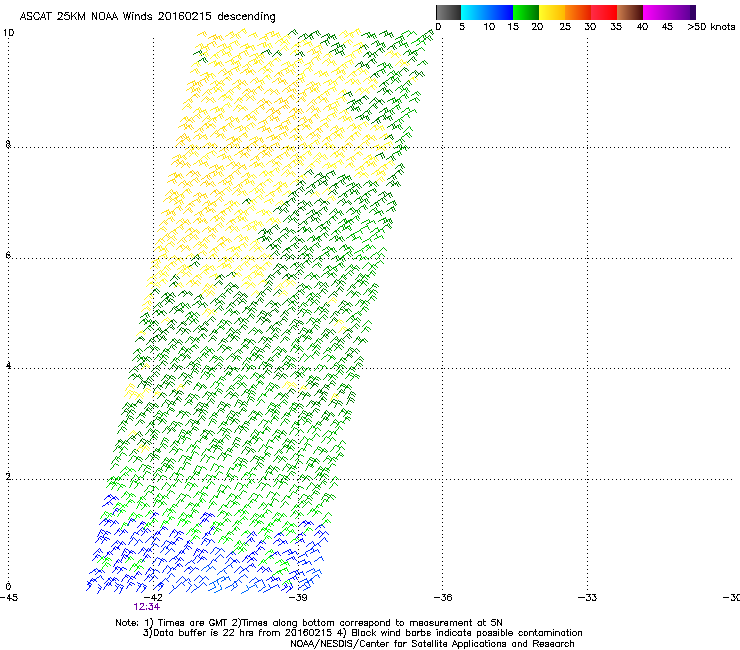Click the purple '12:34' time stamp
740x650 pixels.
point(146,607)
